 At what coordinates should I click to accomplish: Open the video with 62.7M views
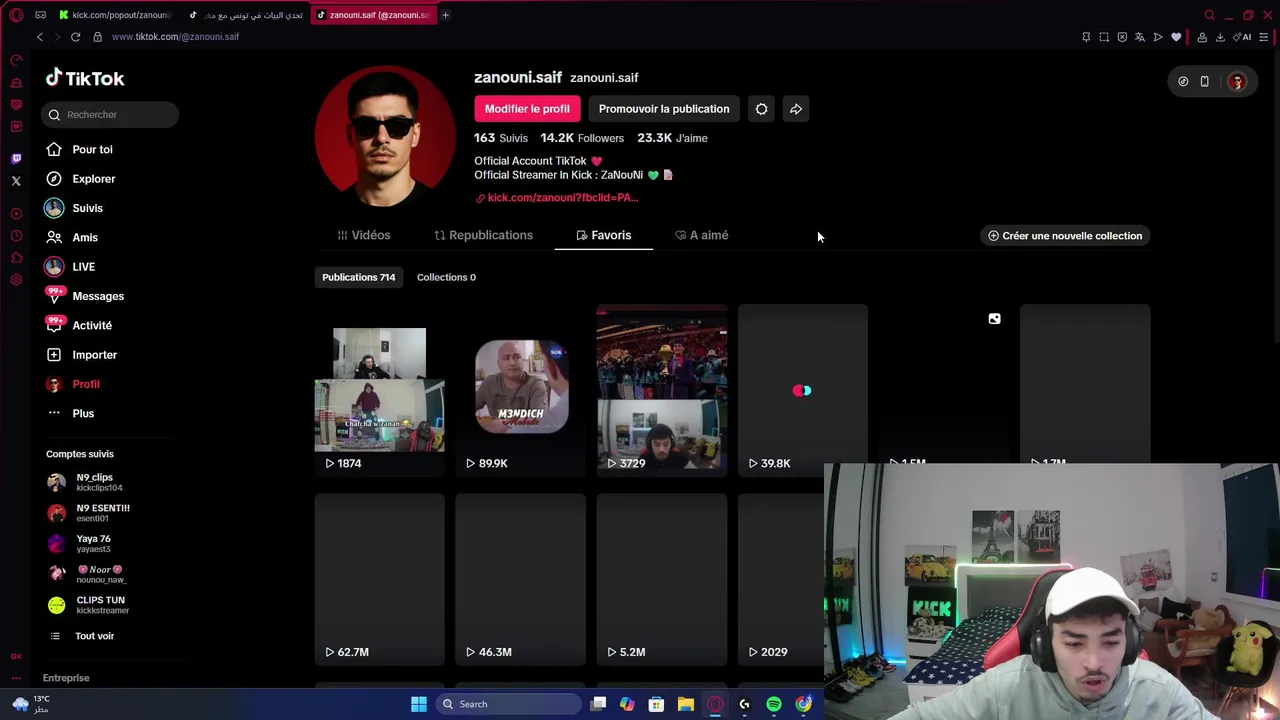(x=379, y=579)
